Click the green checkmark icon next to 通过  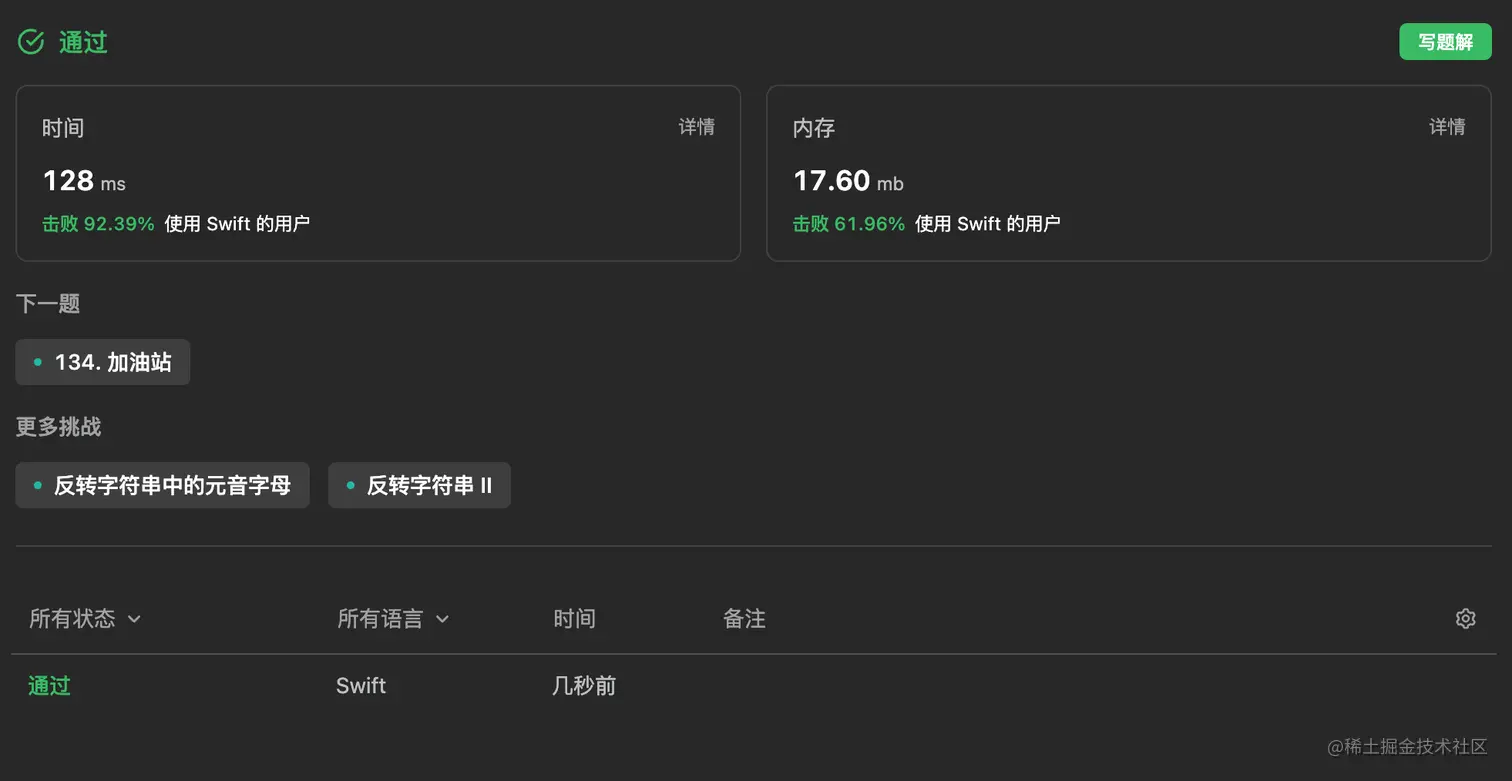pos(30,41)
